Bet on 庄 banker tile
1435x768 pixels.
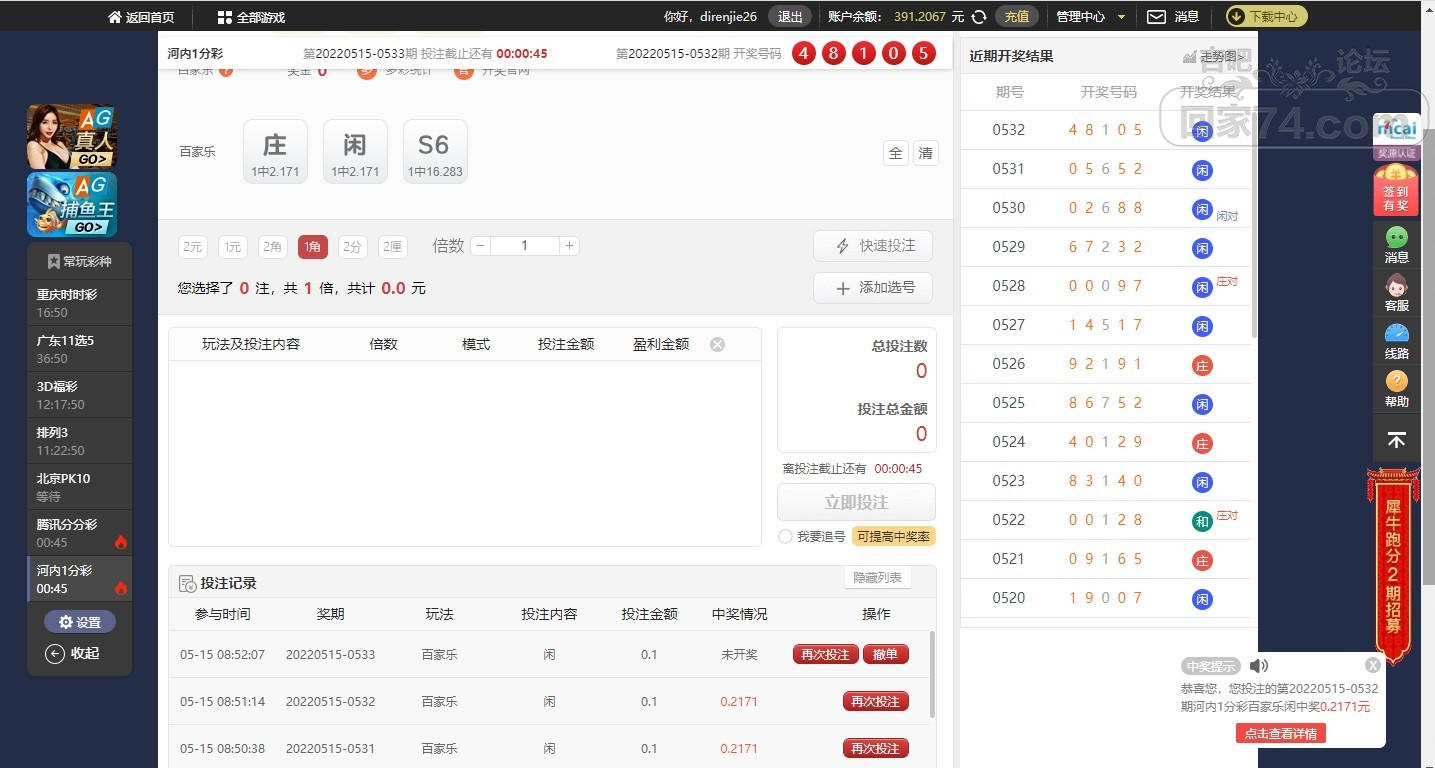275,152
